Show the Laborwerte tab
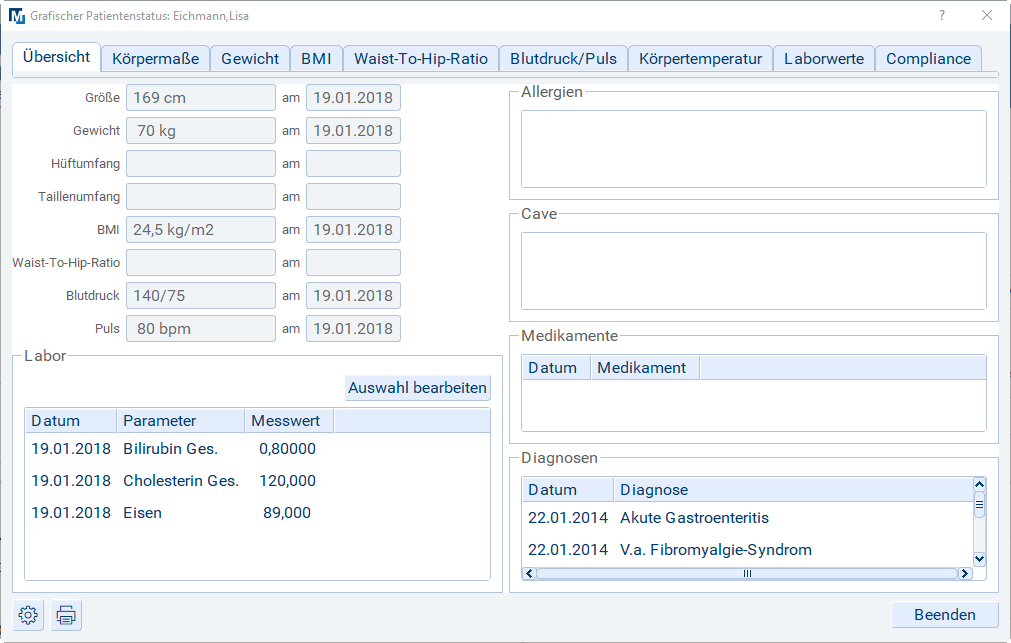 (824, 59)
